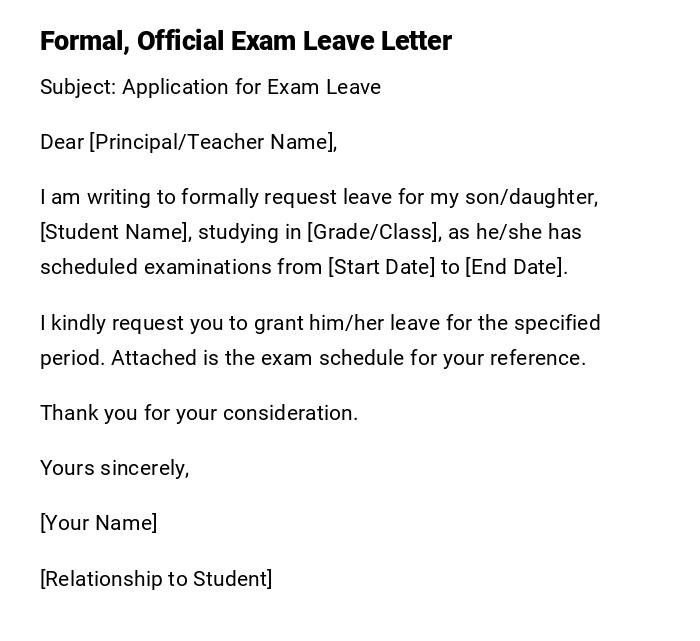Image resolution: width=700 pixels, height=641 pixels.
Task: Click the heading 'Formal, Official Exam Leave Letter'
Action: (246, 41)
